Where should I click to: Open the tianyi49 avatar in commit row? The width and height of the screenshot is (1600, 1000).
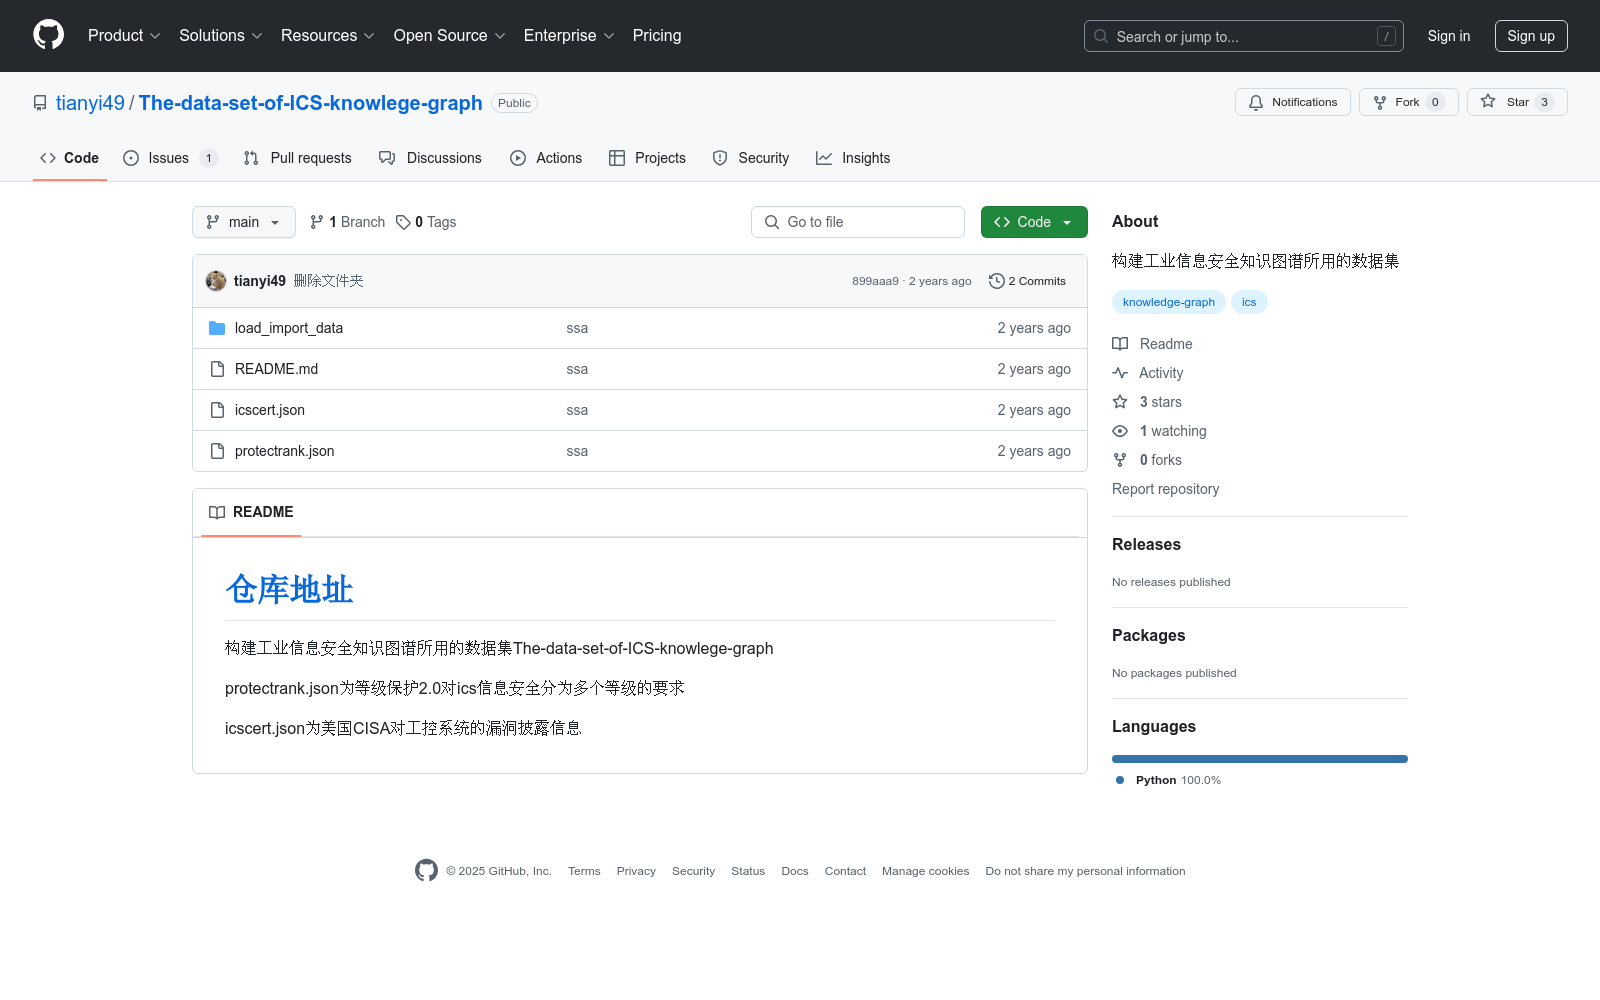[x=216, y=281]
